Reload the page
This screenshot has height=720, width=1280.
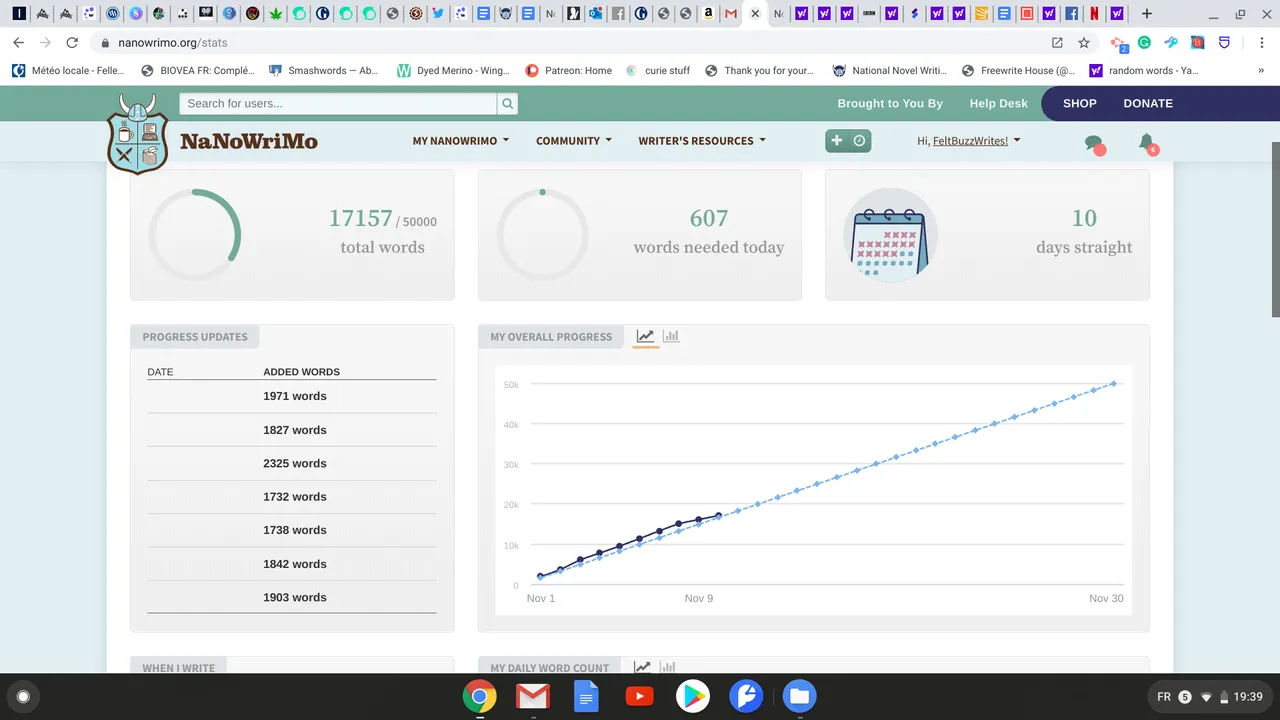[72, 43]
